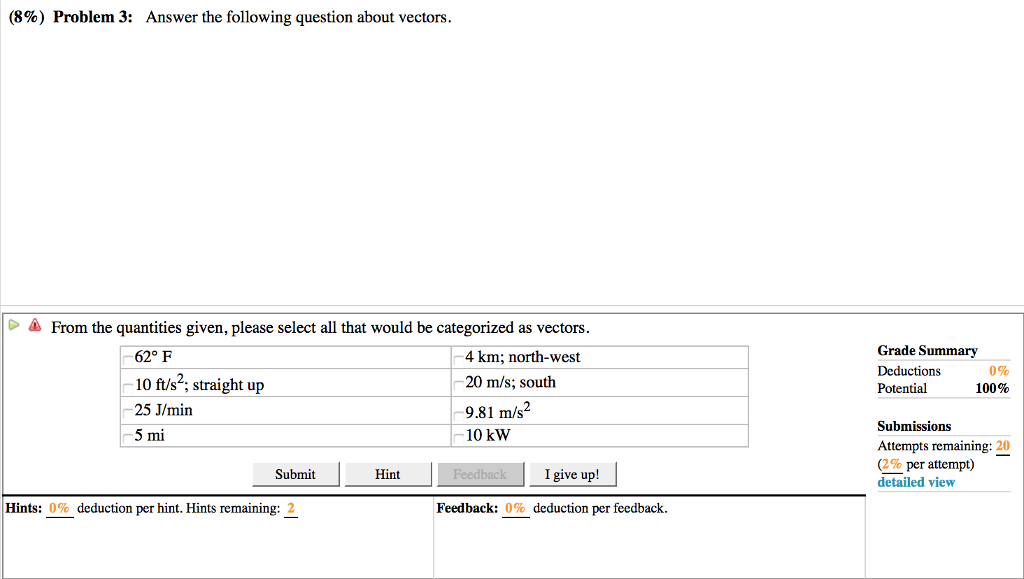Screen dimensions: 1024x579
Task: Click the 0% feedback deduction link
Action: click(516, 508)
